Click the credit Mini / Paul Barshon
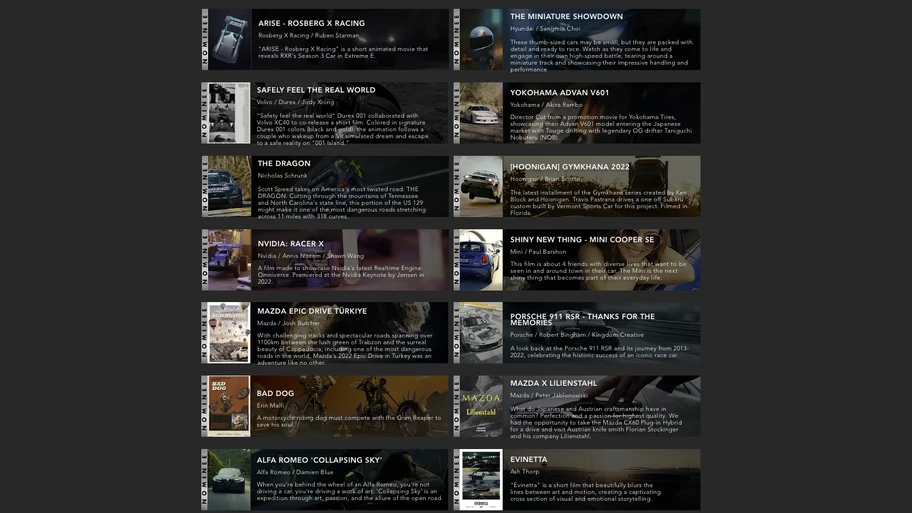 (538, 252)
